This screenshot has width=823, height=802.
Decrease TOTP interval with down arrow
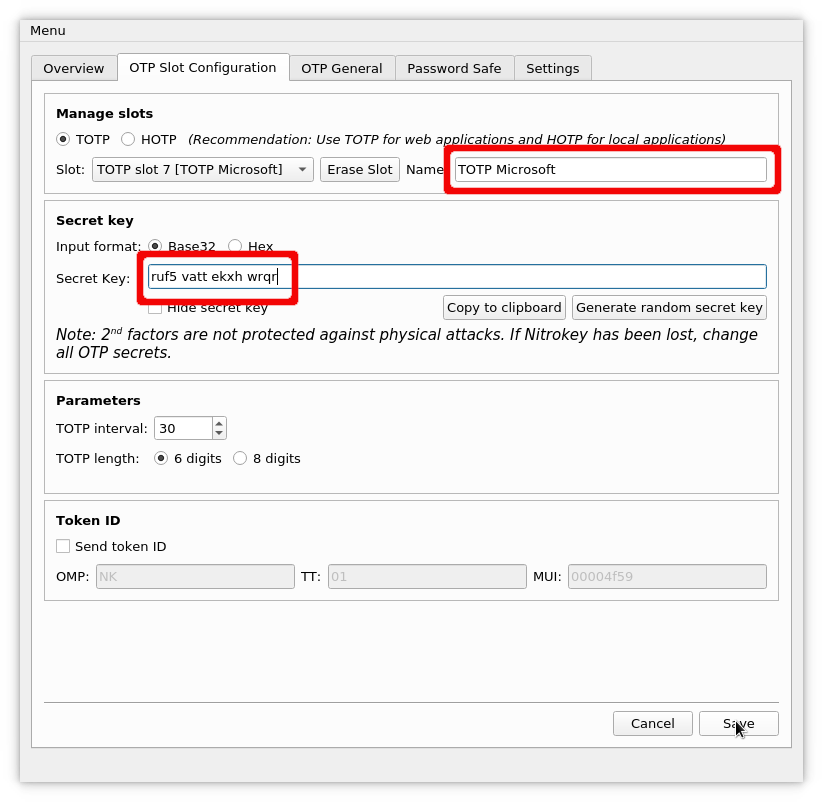[x=219, y=433]
